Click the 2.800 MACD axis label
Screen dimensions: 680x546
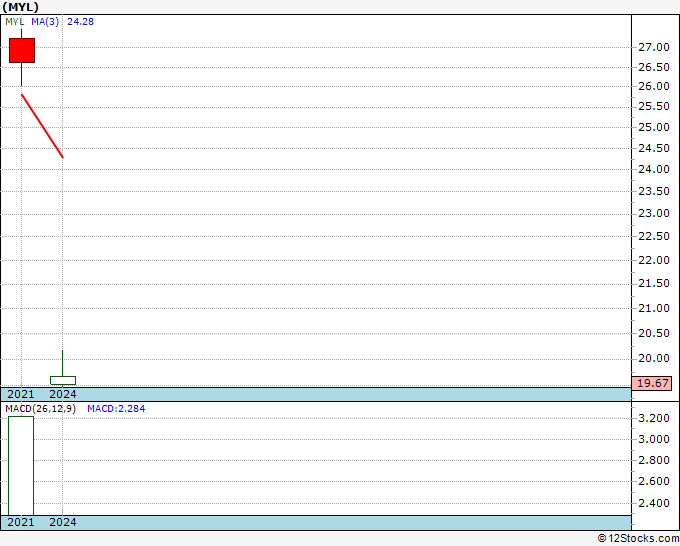[x=654, y=460]
